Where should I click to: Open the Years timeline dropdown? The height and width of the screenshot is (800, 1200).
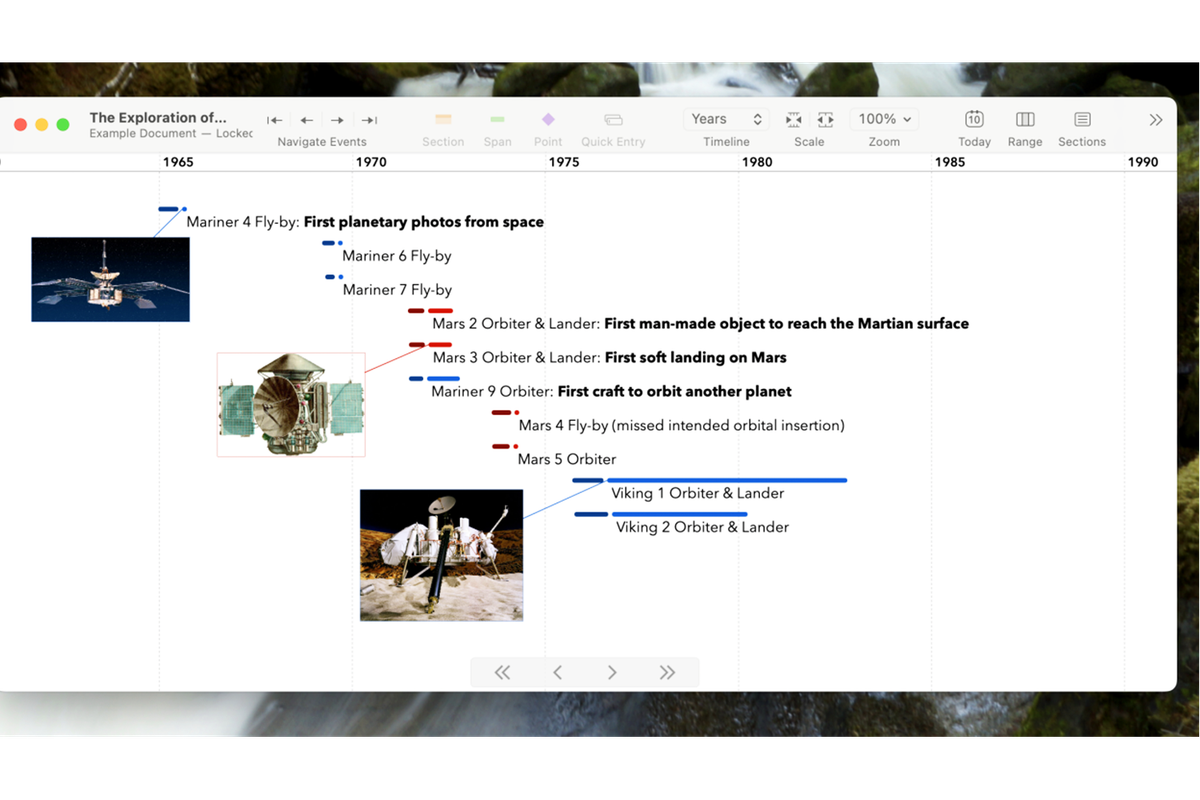click(x=726, y=119)
